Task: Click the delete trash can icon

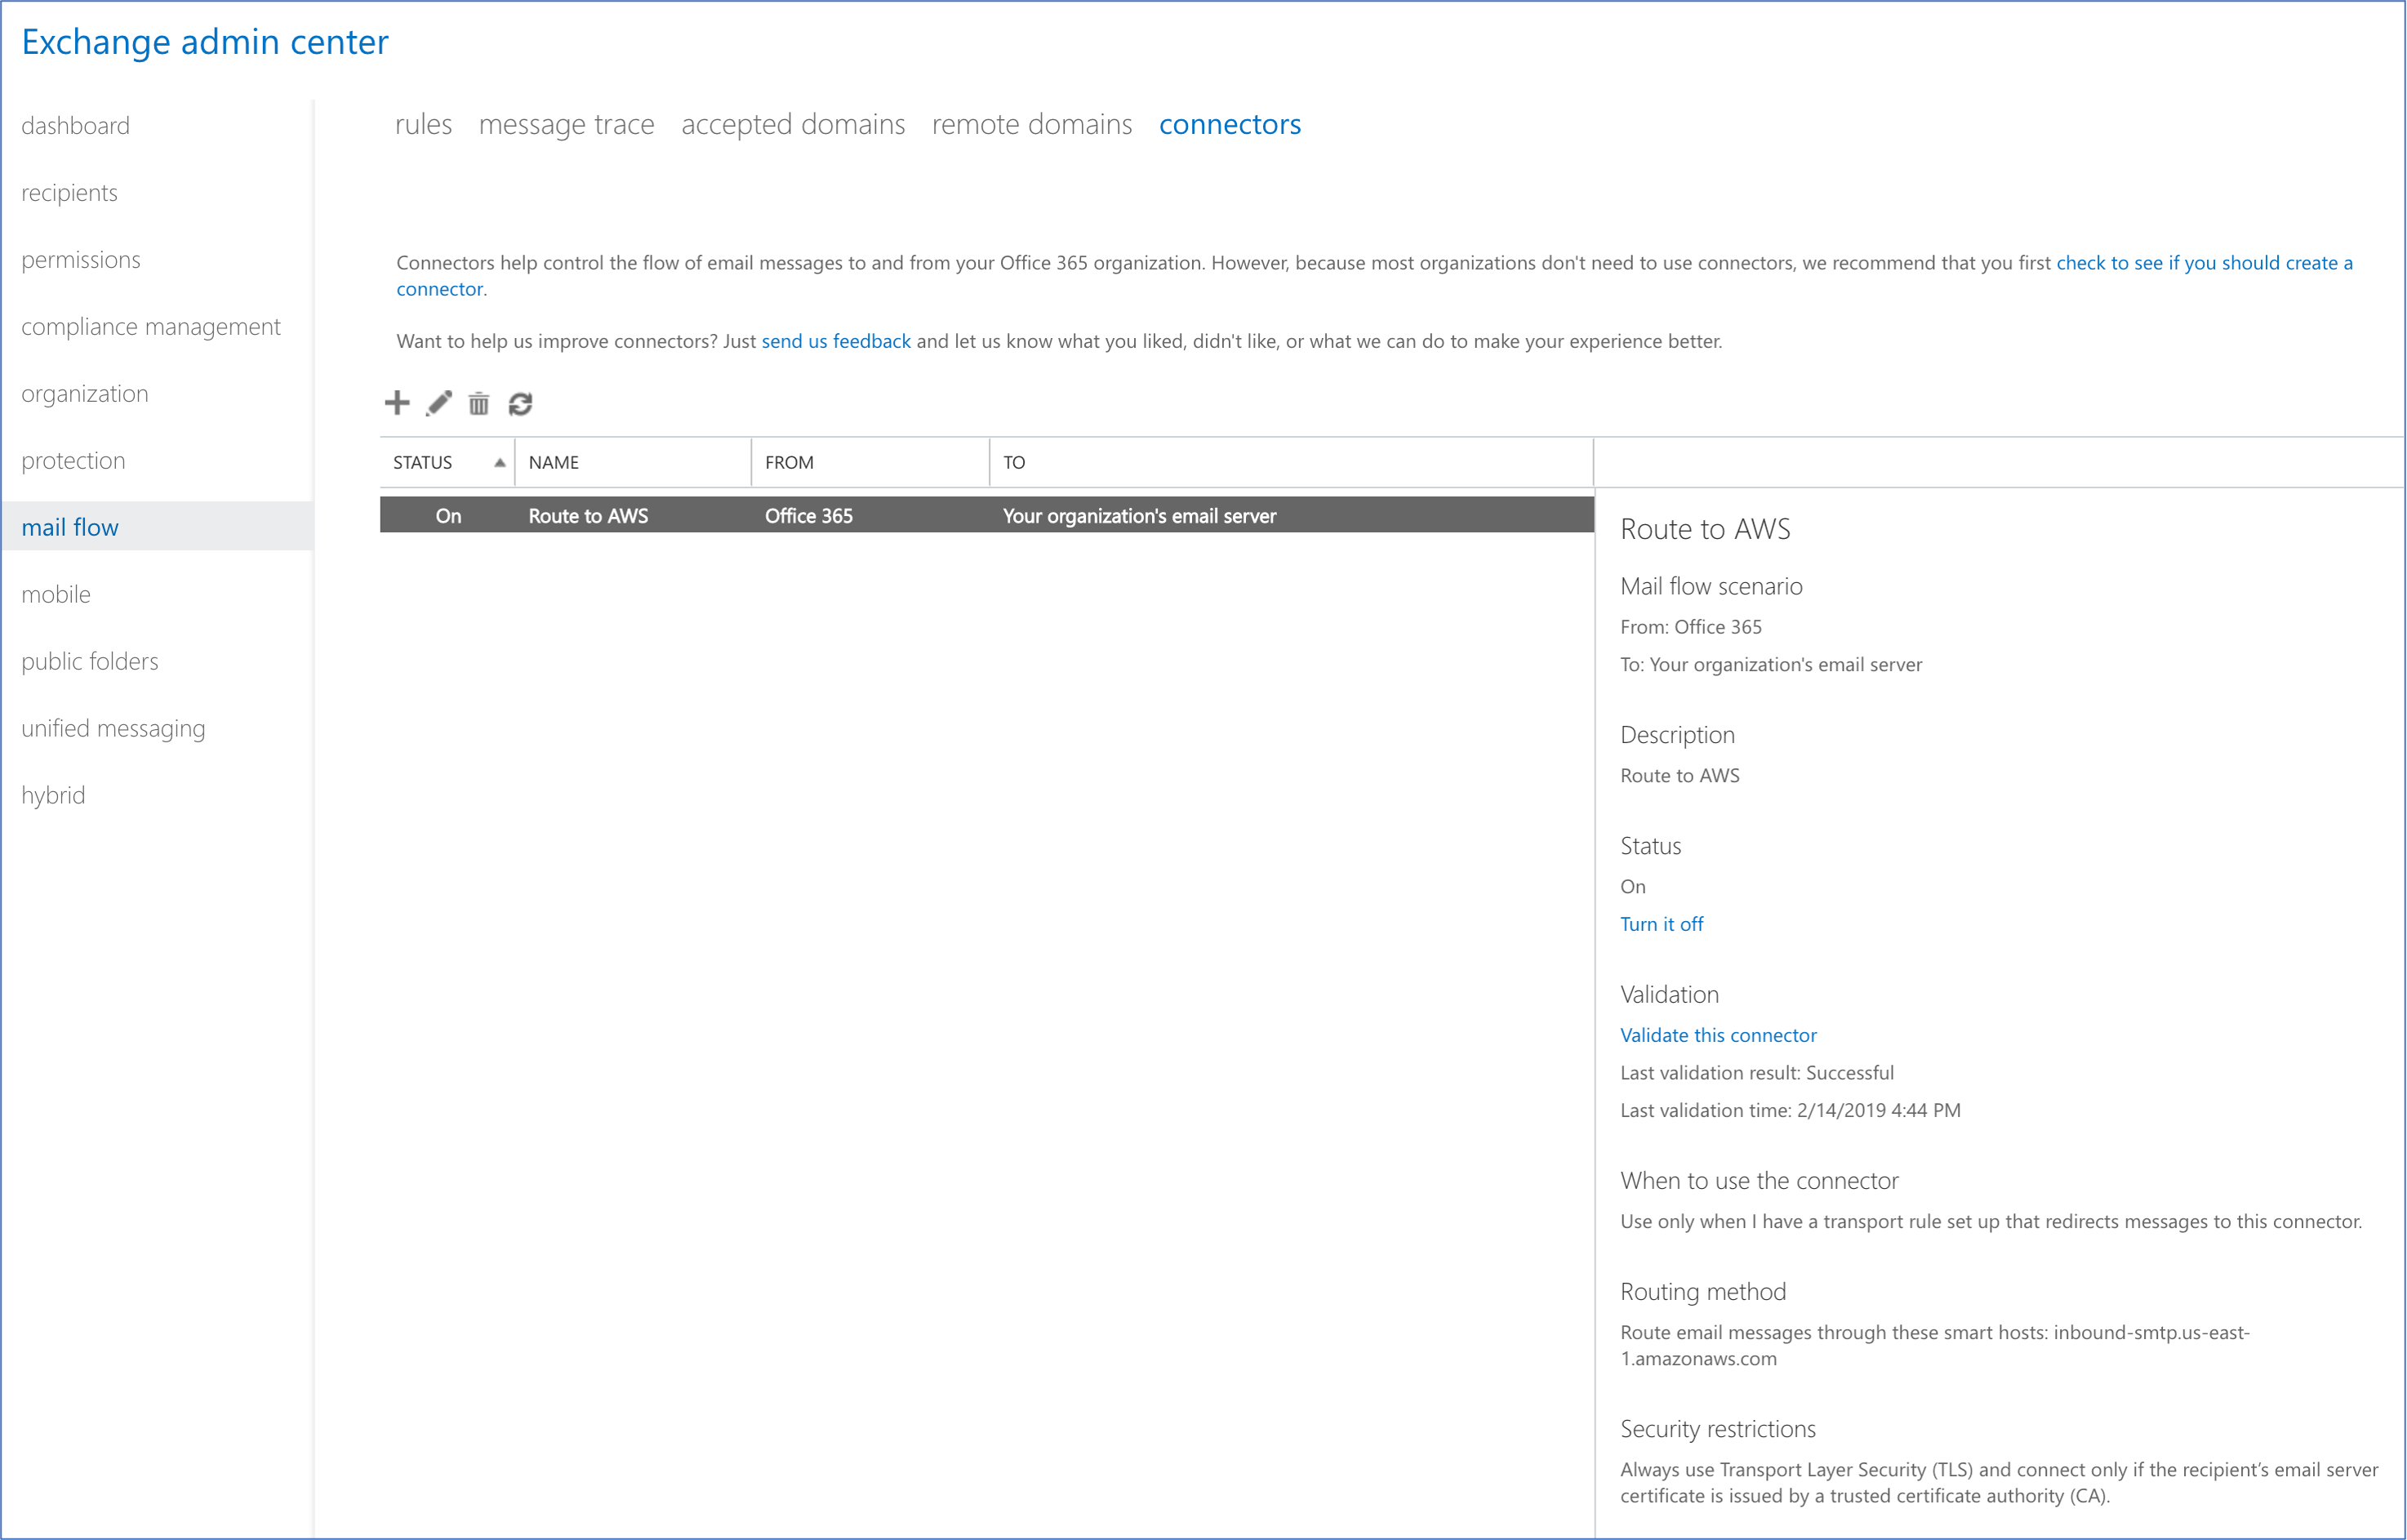Action: coord(479,403)
